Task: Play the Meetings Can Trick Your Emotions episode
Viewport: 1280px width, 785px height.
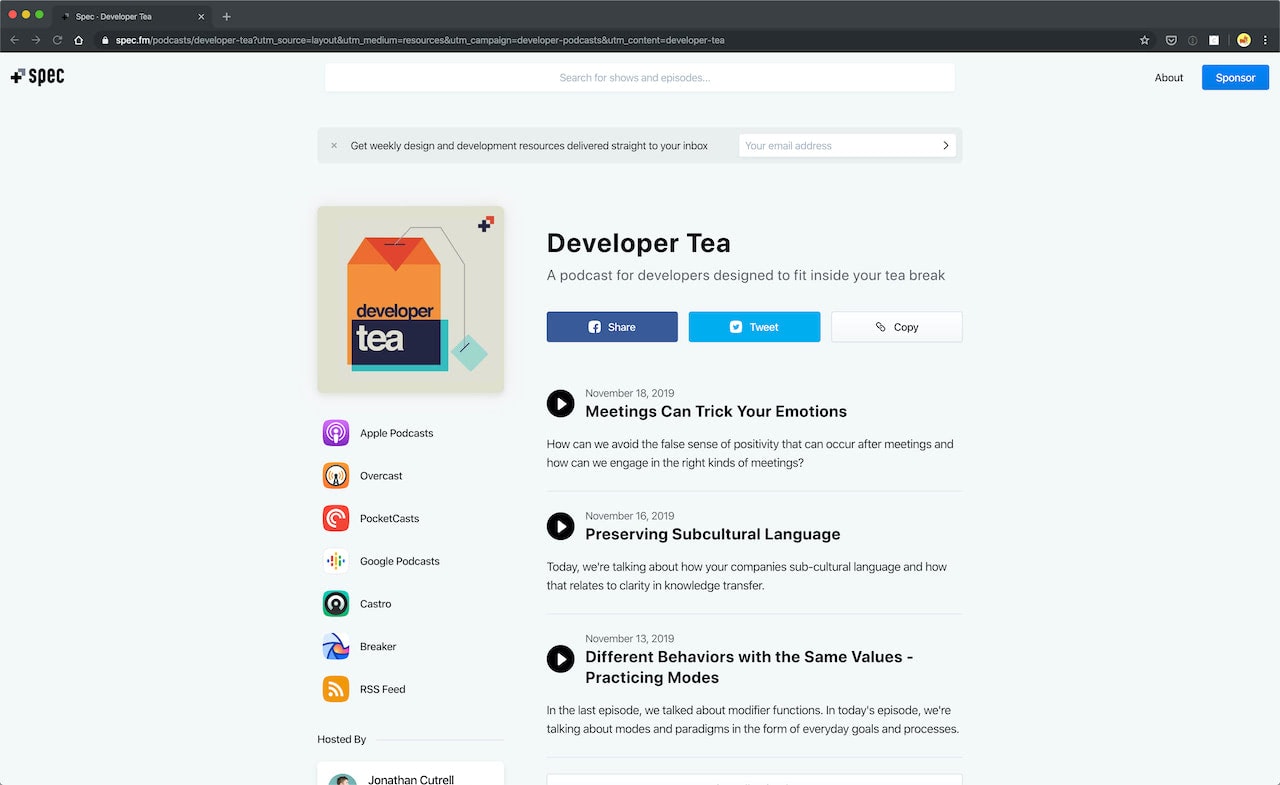Action: pos(560,403)
